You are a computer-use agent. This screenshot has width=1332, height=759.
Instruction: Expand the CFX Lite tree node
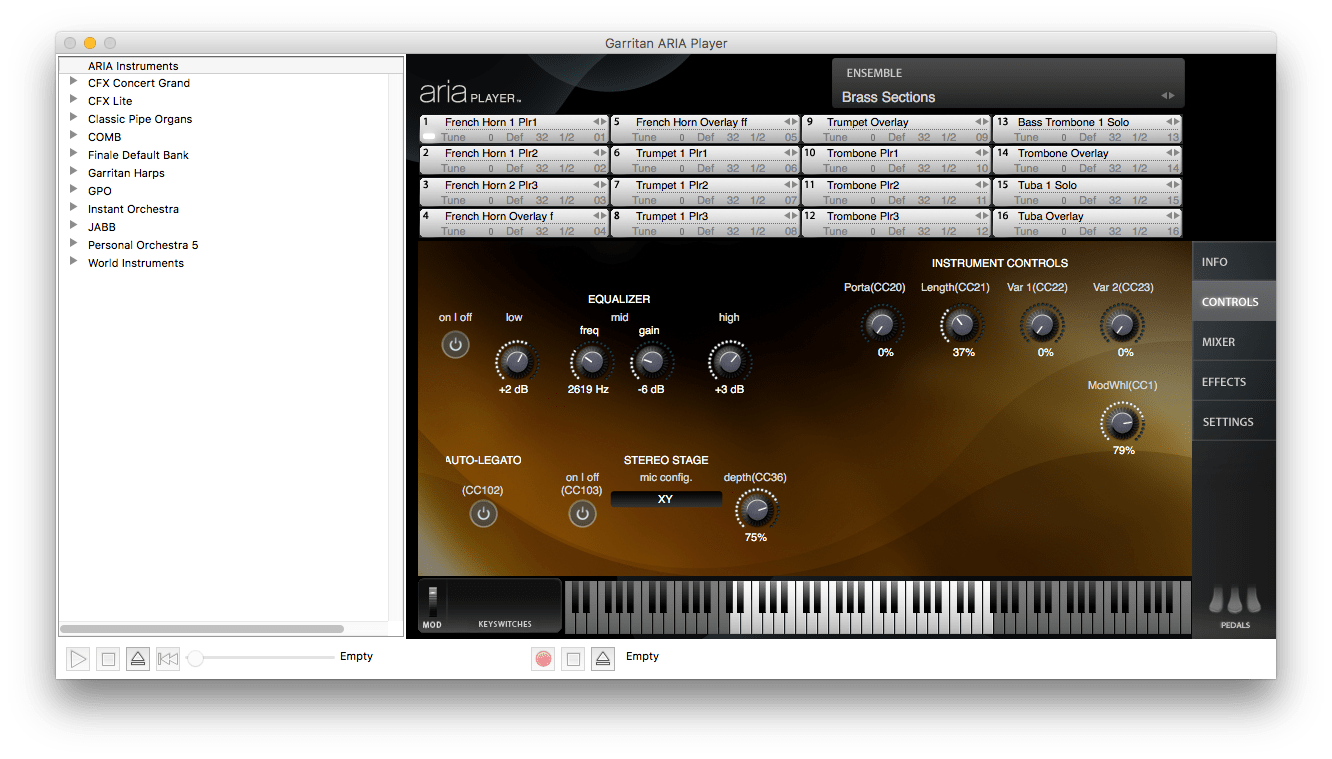[x=74, y=101]
